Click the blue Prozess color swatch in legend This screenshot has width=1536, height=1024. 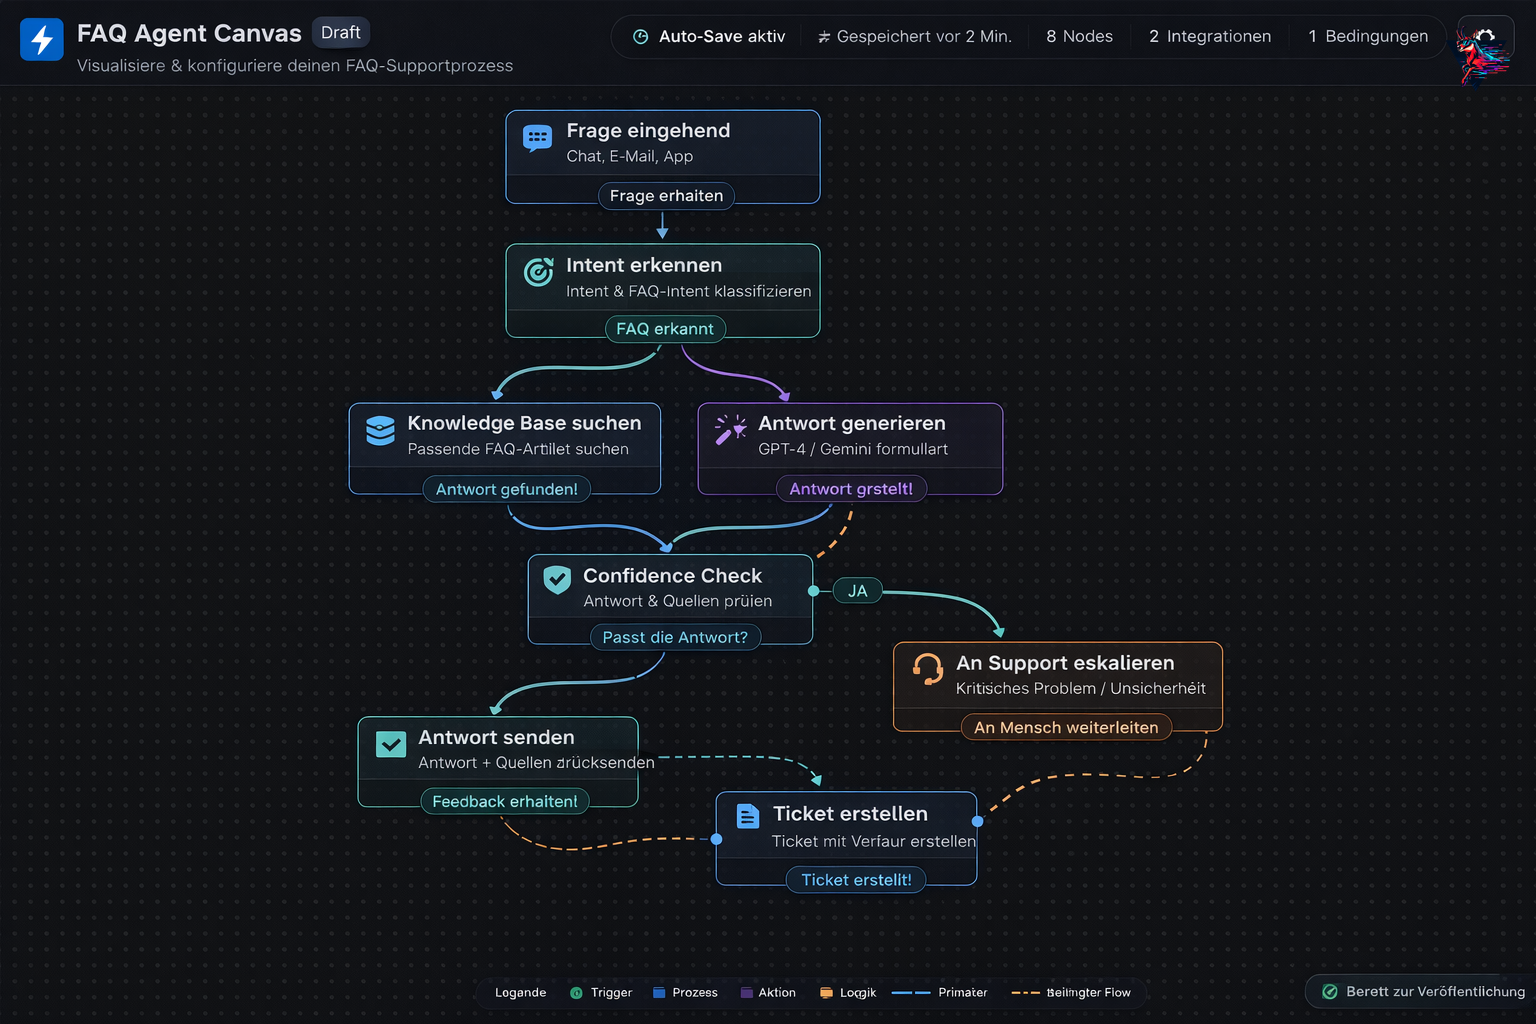659,993
